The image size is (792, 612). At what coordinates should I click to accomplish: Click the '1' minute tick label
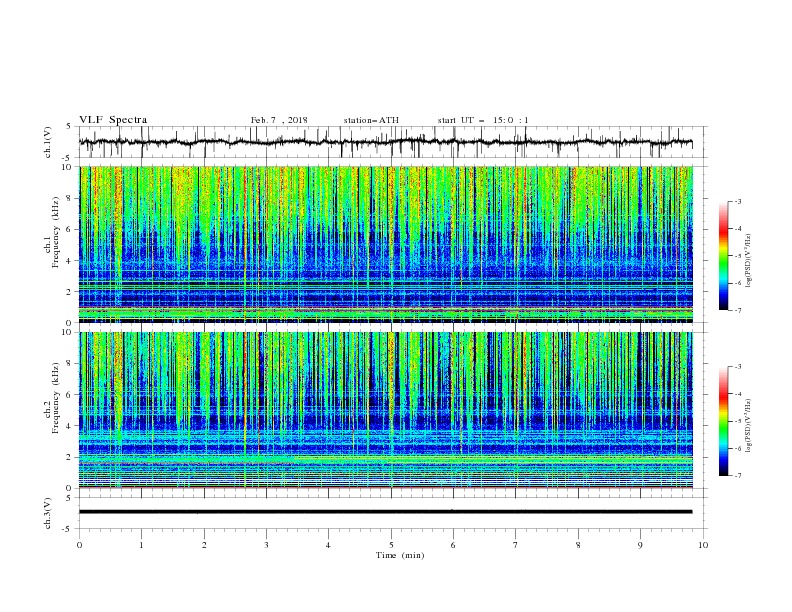click(141, 545)
